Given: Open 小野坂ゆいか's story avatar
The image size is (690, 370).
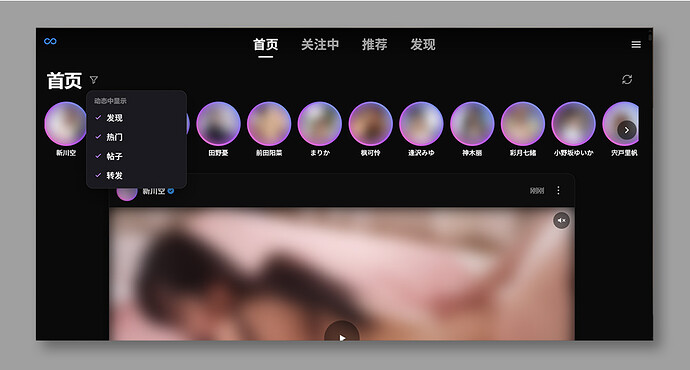Looking at the screenshot, I should tap(573, 124).
